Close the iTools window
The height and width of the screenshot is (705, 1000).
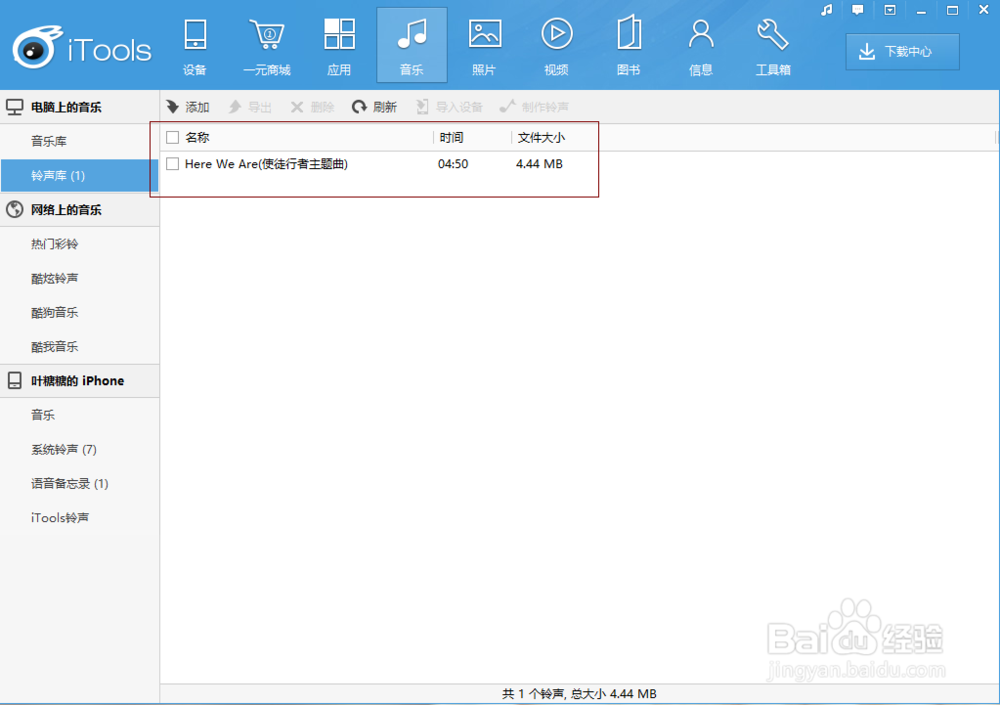point(983,10)
